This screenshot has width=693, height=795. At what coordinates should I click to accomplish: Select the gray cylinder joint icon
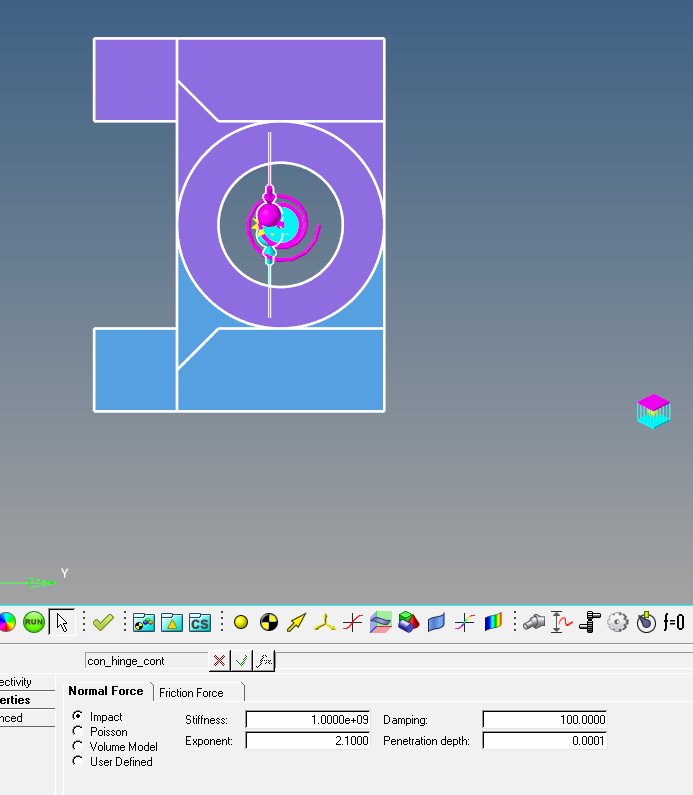point(534,622)
